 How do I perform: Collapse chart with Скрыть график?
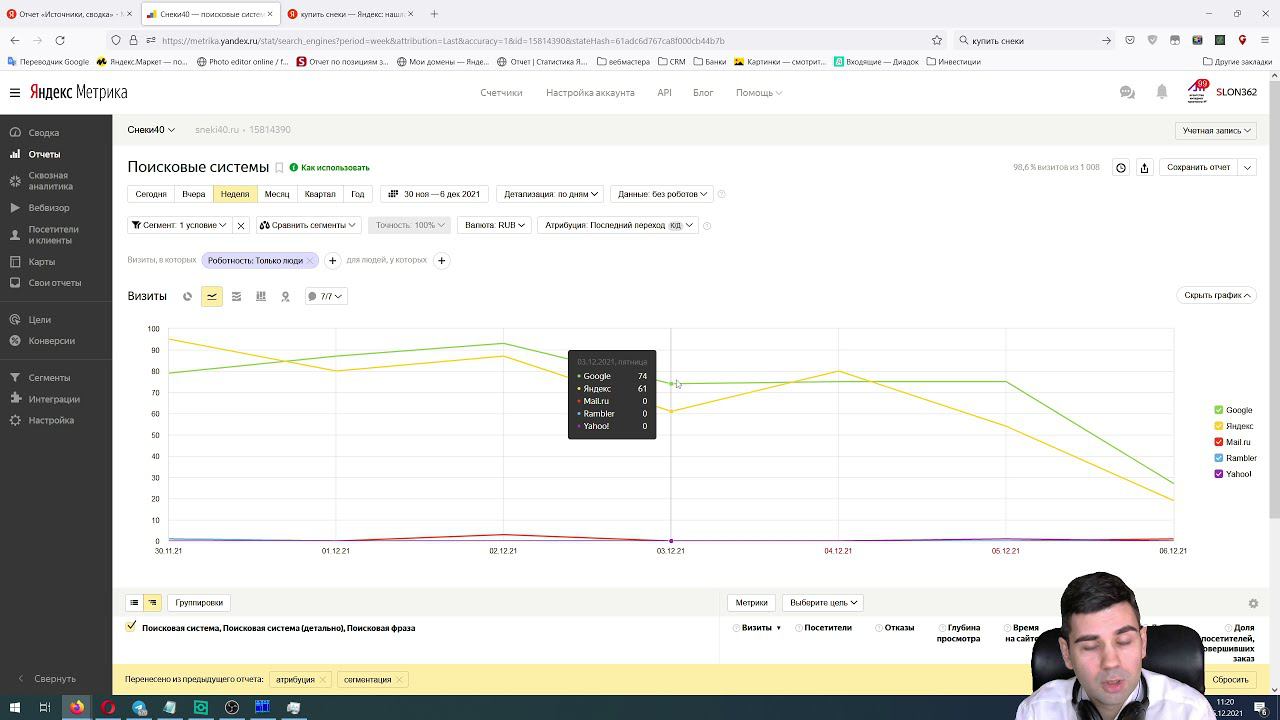pyautogui.click(x=1217, y=295)
